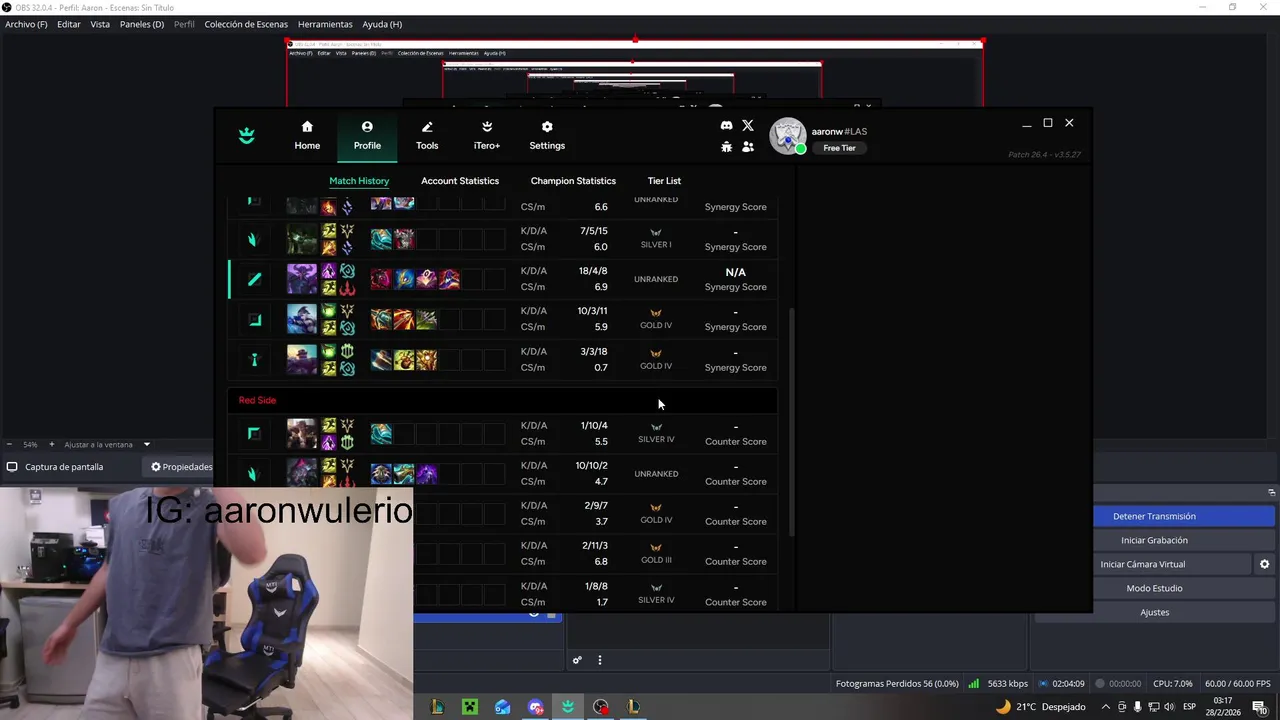Open the 21°C Despejado weather widget
1280x720 pixels.
coord(1040,707)
